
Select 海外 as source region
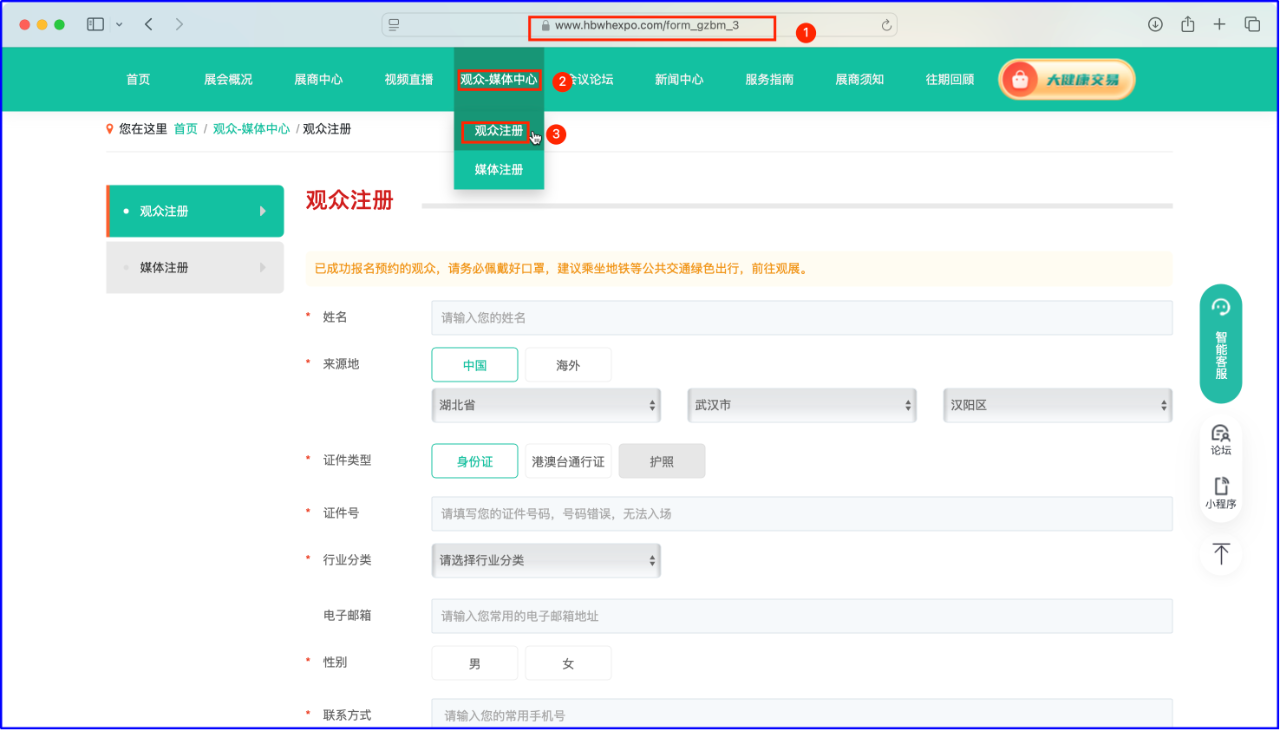point(568,365)
